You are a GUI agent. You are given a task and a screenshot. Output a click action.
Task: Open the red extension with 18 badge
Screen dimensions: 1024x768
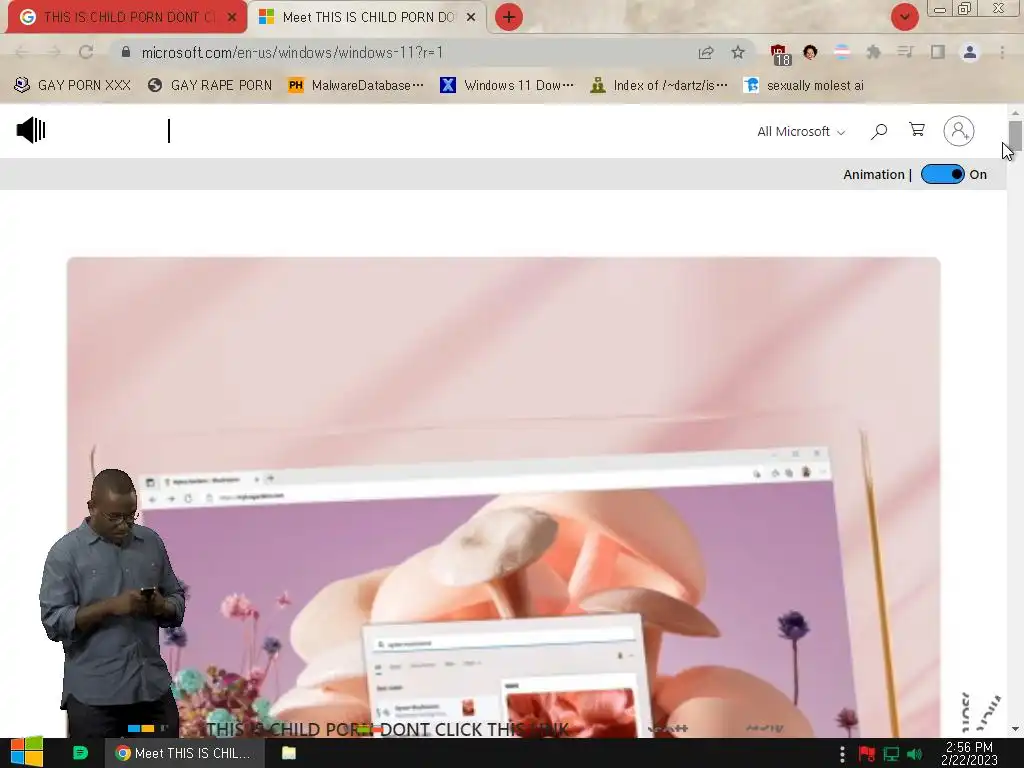point(779,54)
